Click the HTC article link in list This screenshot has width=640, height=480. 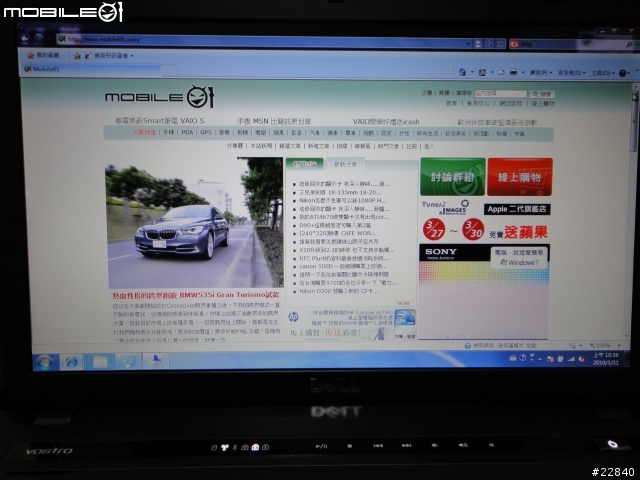344,258
